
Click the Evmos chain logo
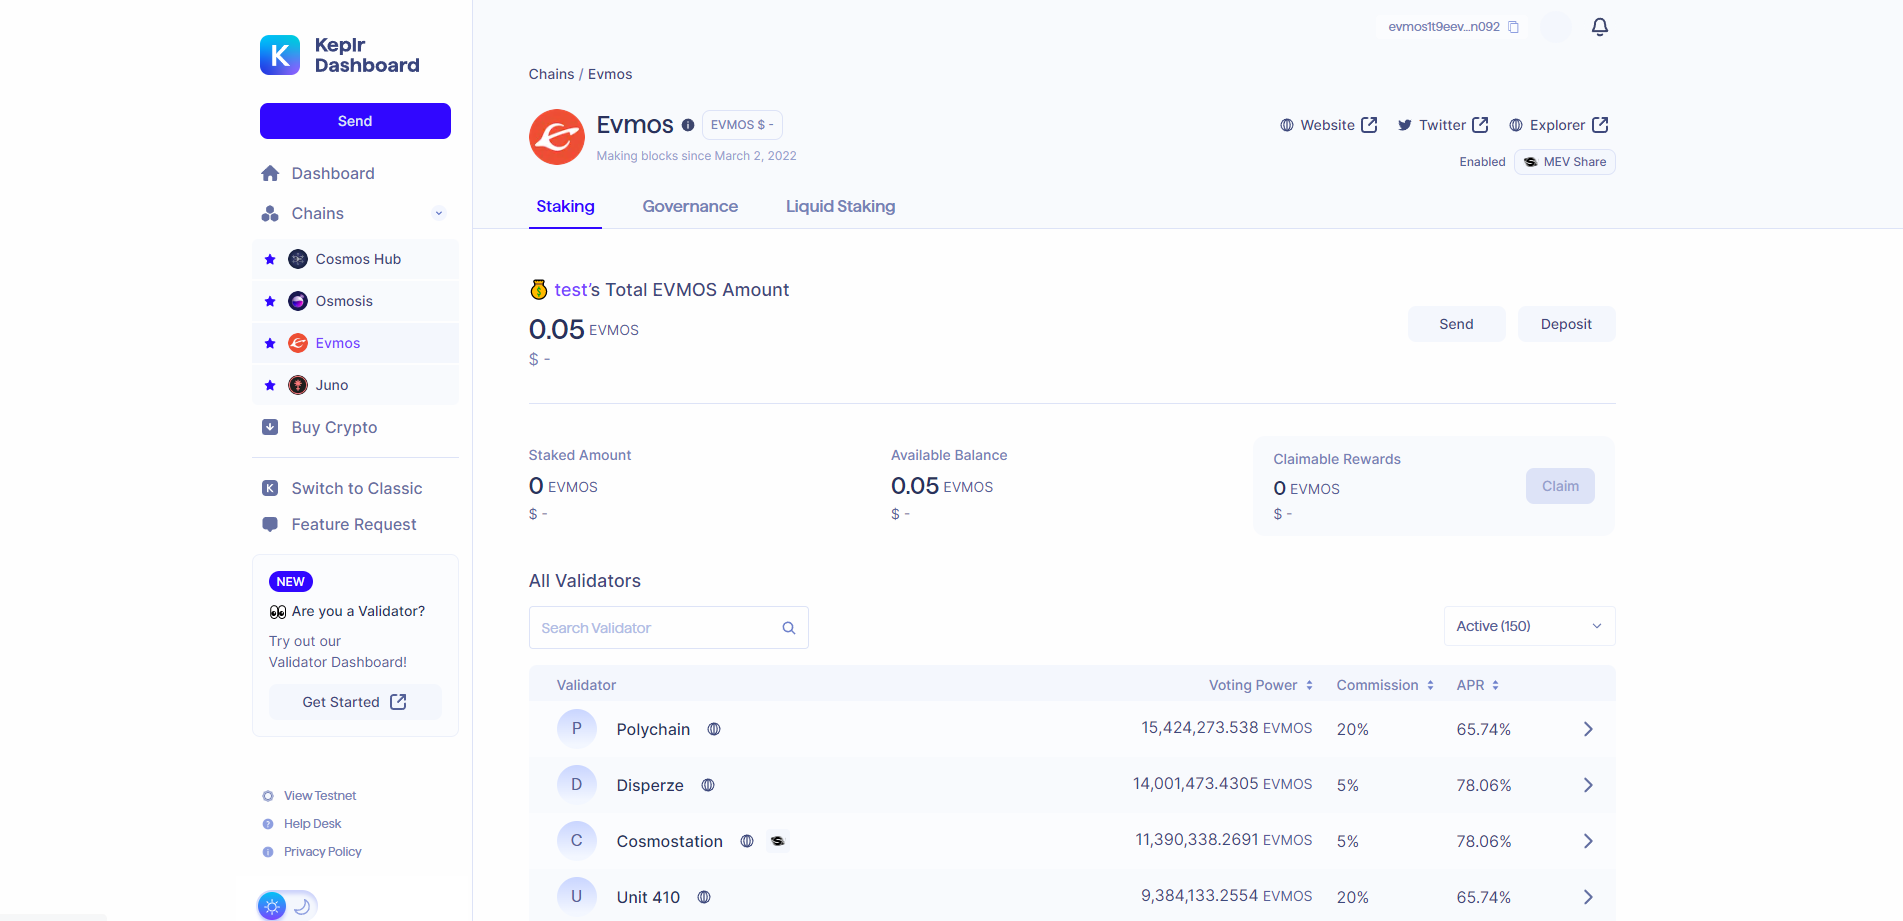pyautogui.click(x=557, y=137)
